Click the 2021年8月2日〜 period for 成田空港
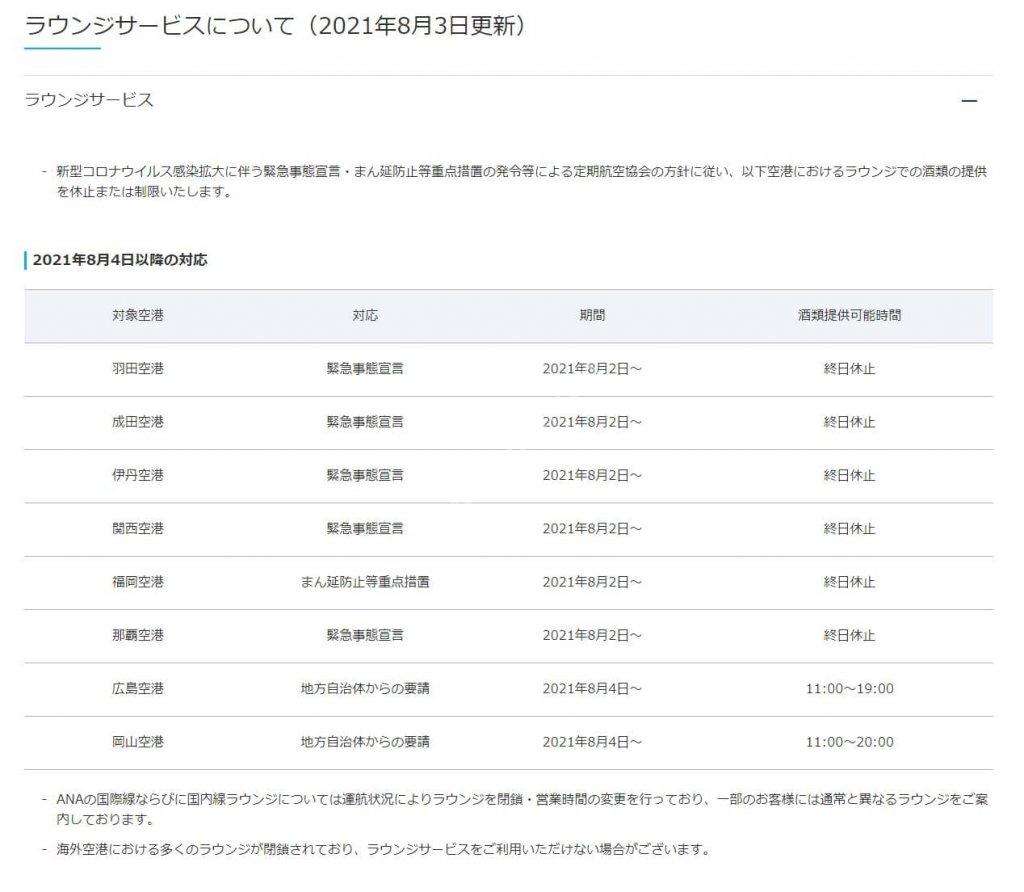The image size is (1024, 892). (592, 422)
